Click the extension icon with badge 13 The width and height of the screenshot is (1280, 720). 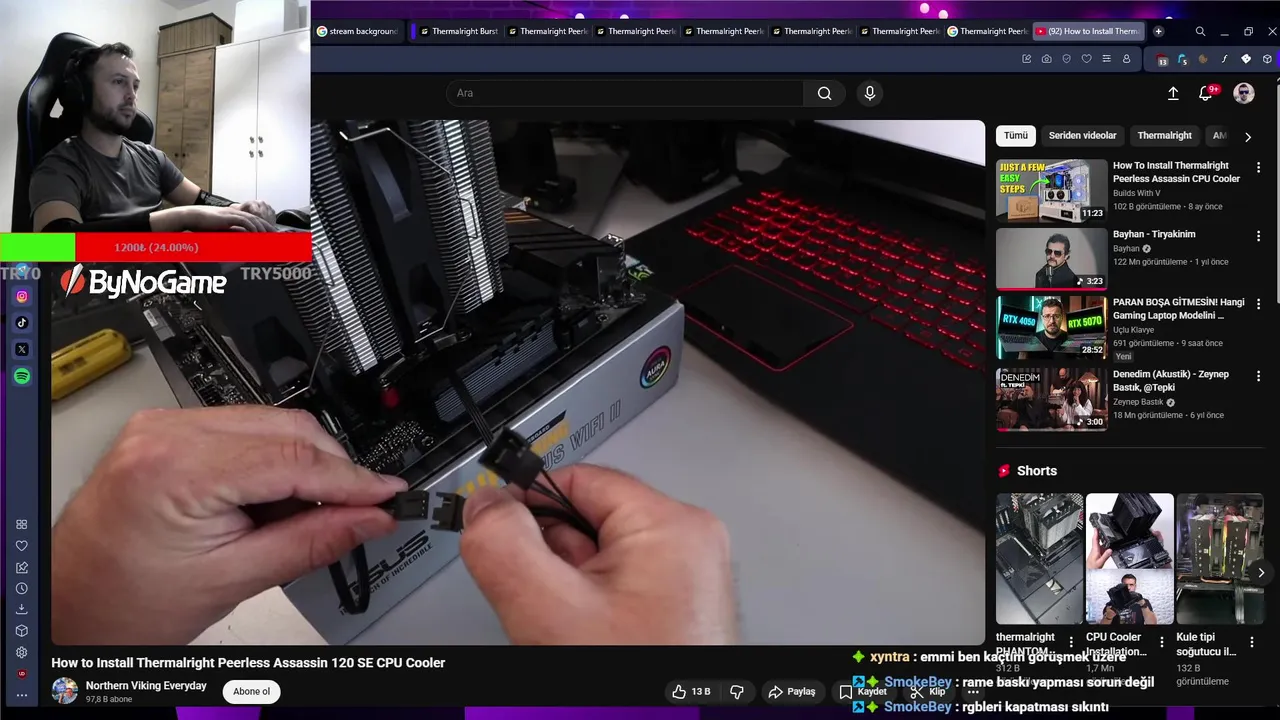coord(1162,60)
